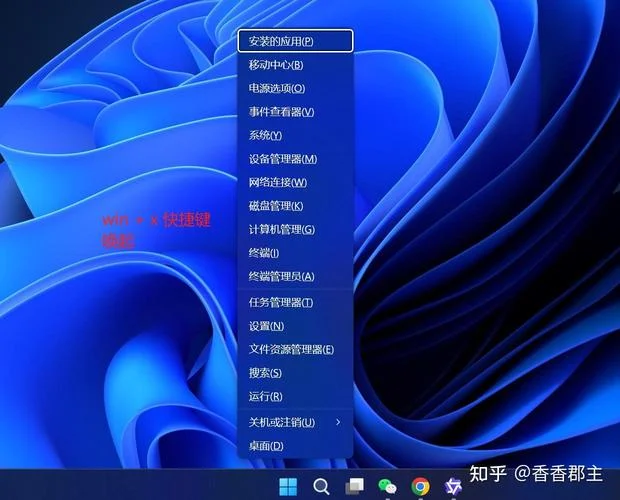Open 事件查看器(V)
Image resolution: width=620 pixels, height=500 pixels.
pos(295,111)
